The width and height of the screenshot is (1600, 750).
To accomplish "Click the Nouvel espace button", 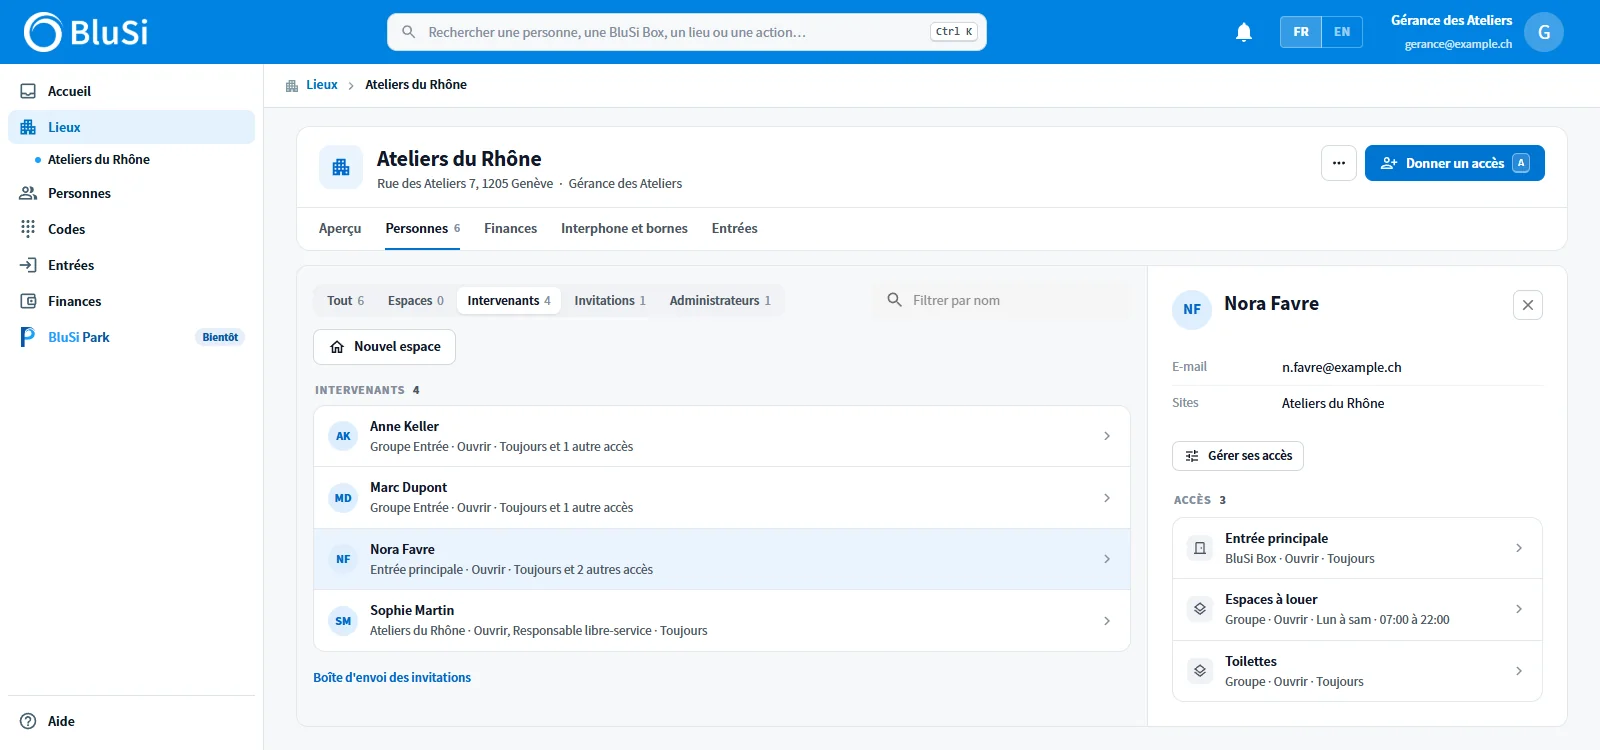I will coord(385,347).
